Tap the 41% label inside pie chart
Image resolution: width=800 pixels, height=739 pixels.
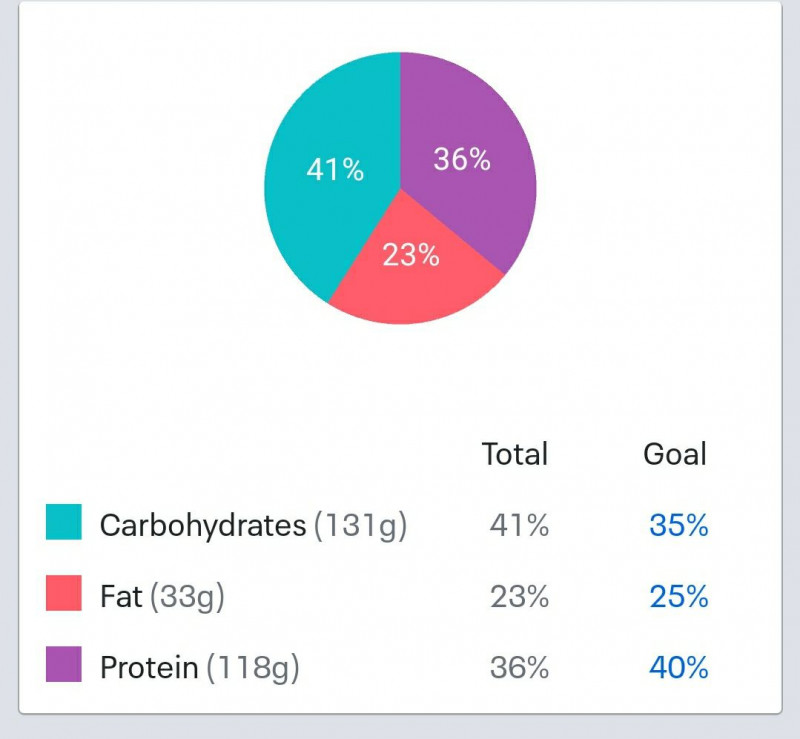click(x=335, y=169)
